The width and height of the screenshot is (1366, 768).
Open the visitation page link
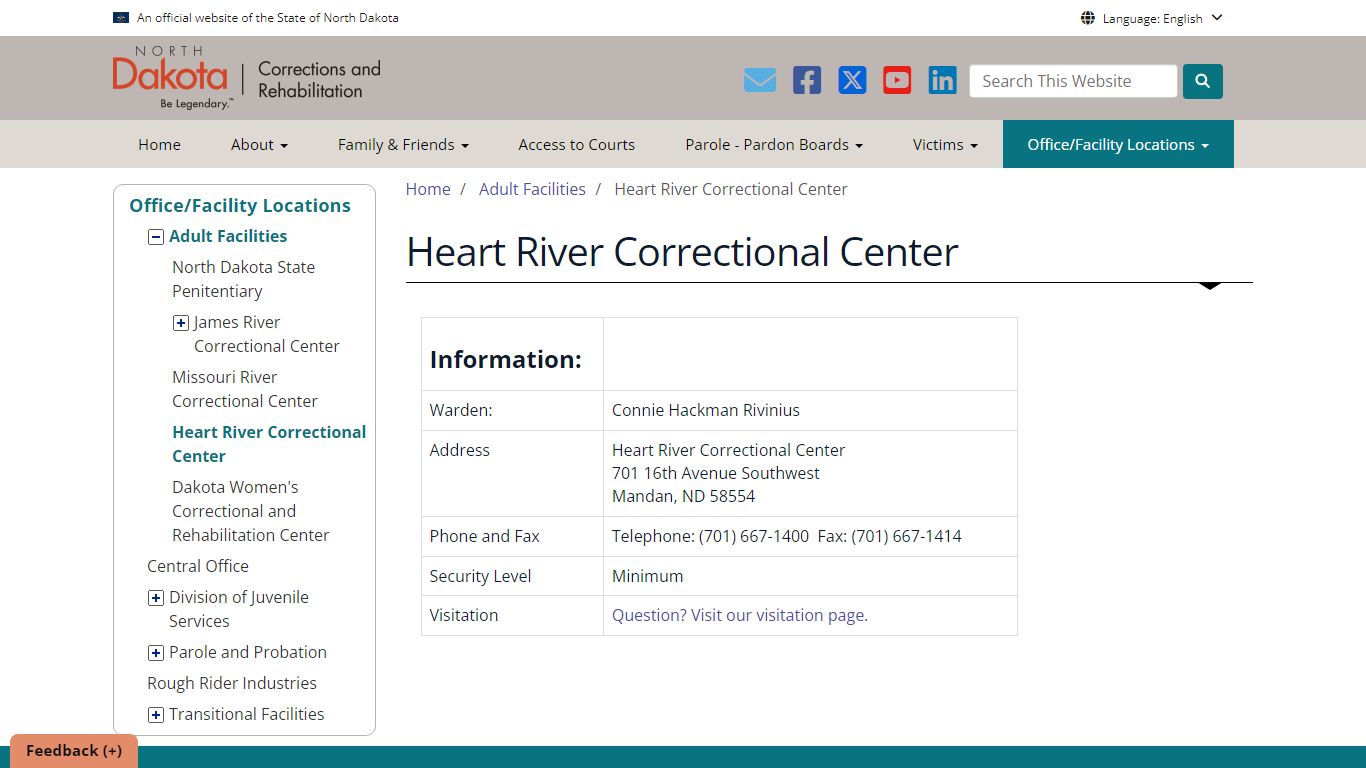(x=740, y=615)
